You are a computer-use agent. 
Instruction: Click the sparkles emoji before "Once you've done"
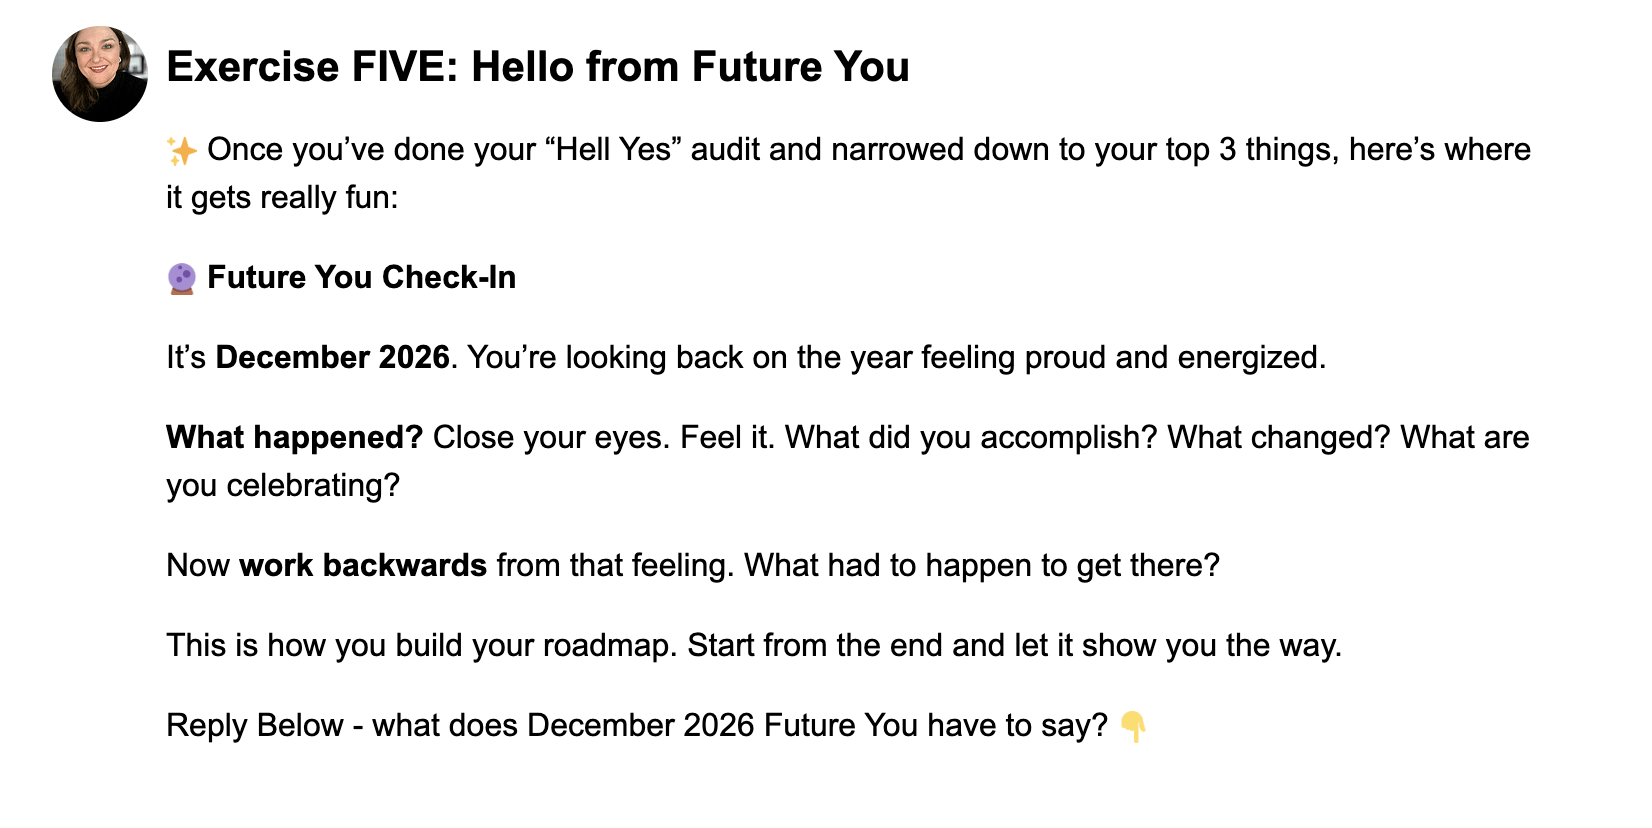click(x=182, y=151)
